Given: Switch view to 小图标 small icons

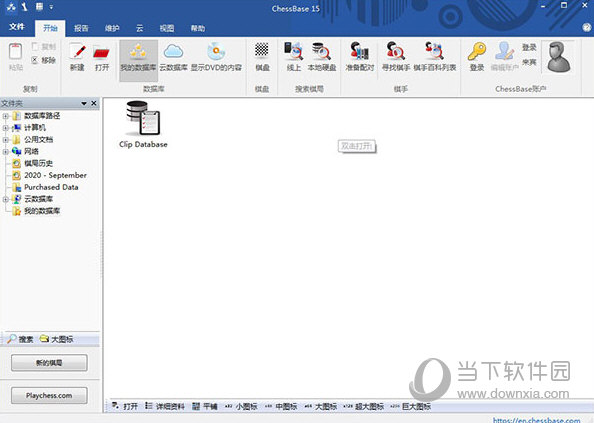Looking at the screenshot, I should pos(241,406).
